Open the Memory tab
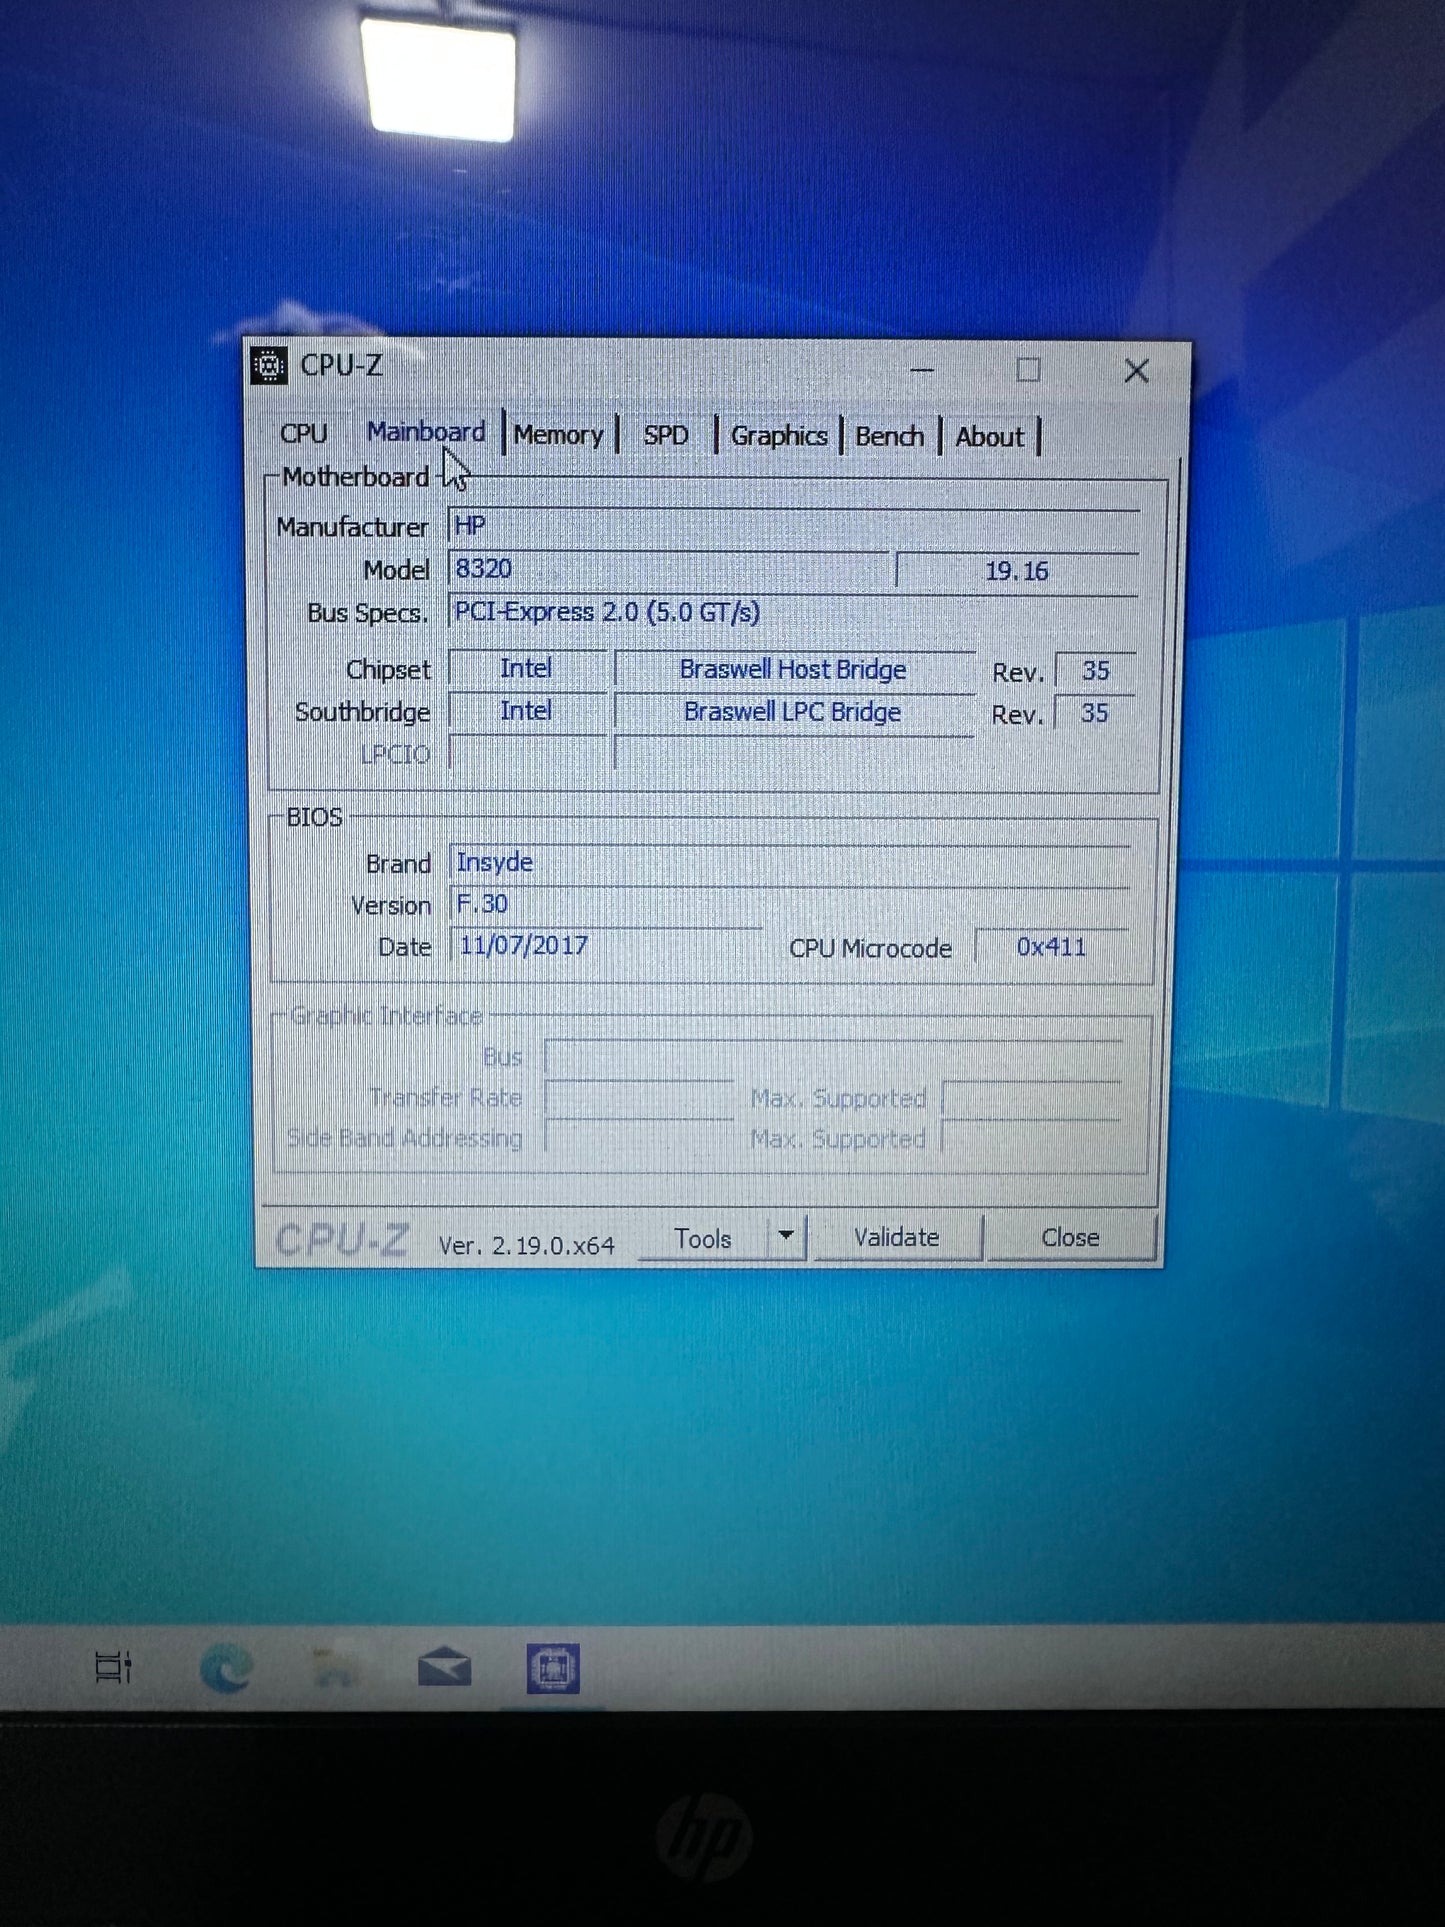The height and width of the screenshot is (1927, 1445). click(x=558, y=435)
